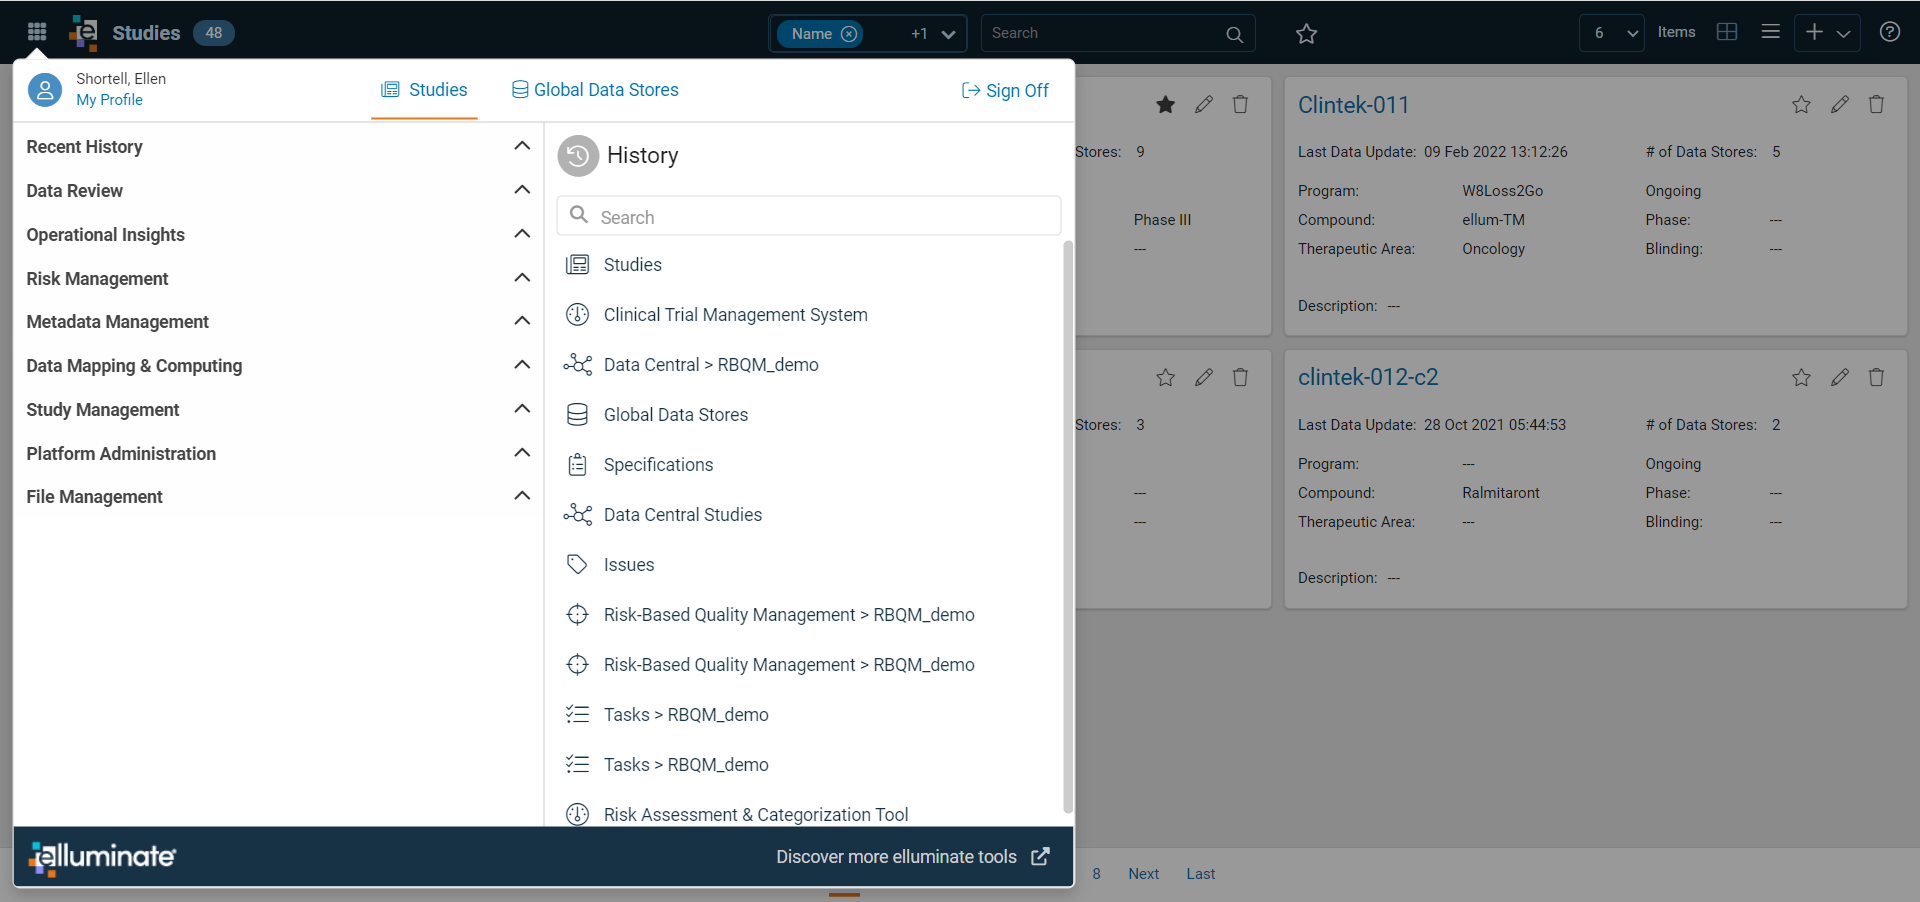This screenshot has height=902, width=1920.
Task: Collapse the Recent History section
Action: [x=522, y=146]
